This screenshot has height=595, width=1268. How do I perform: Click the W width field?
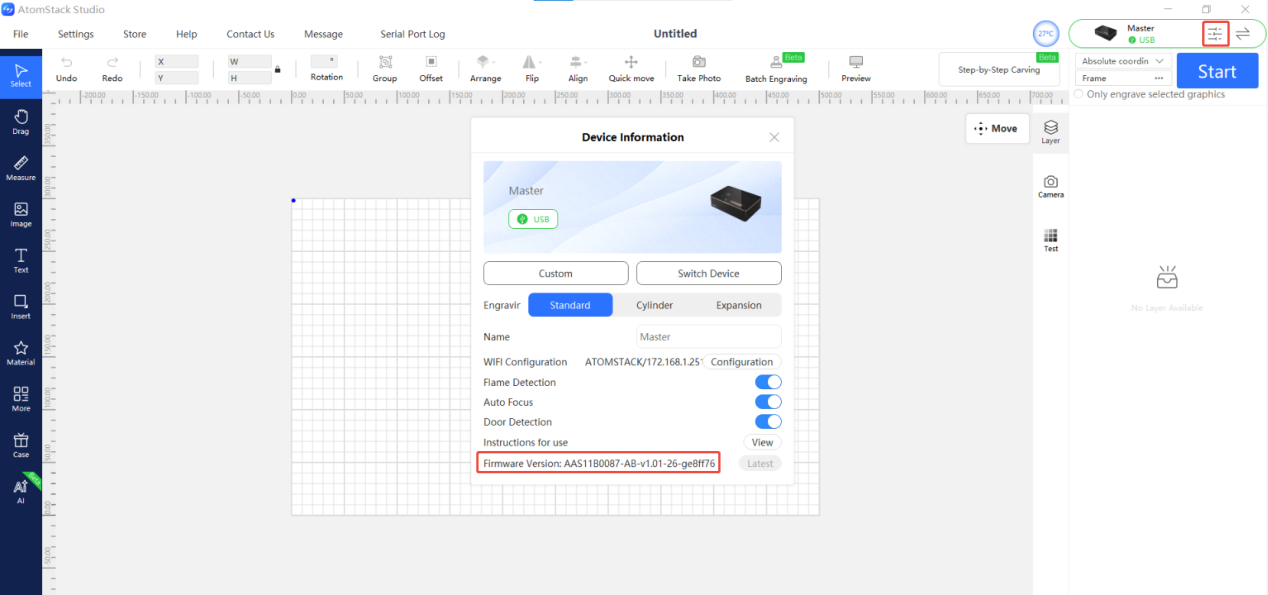coord(249,62)
